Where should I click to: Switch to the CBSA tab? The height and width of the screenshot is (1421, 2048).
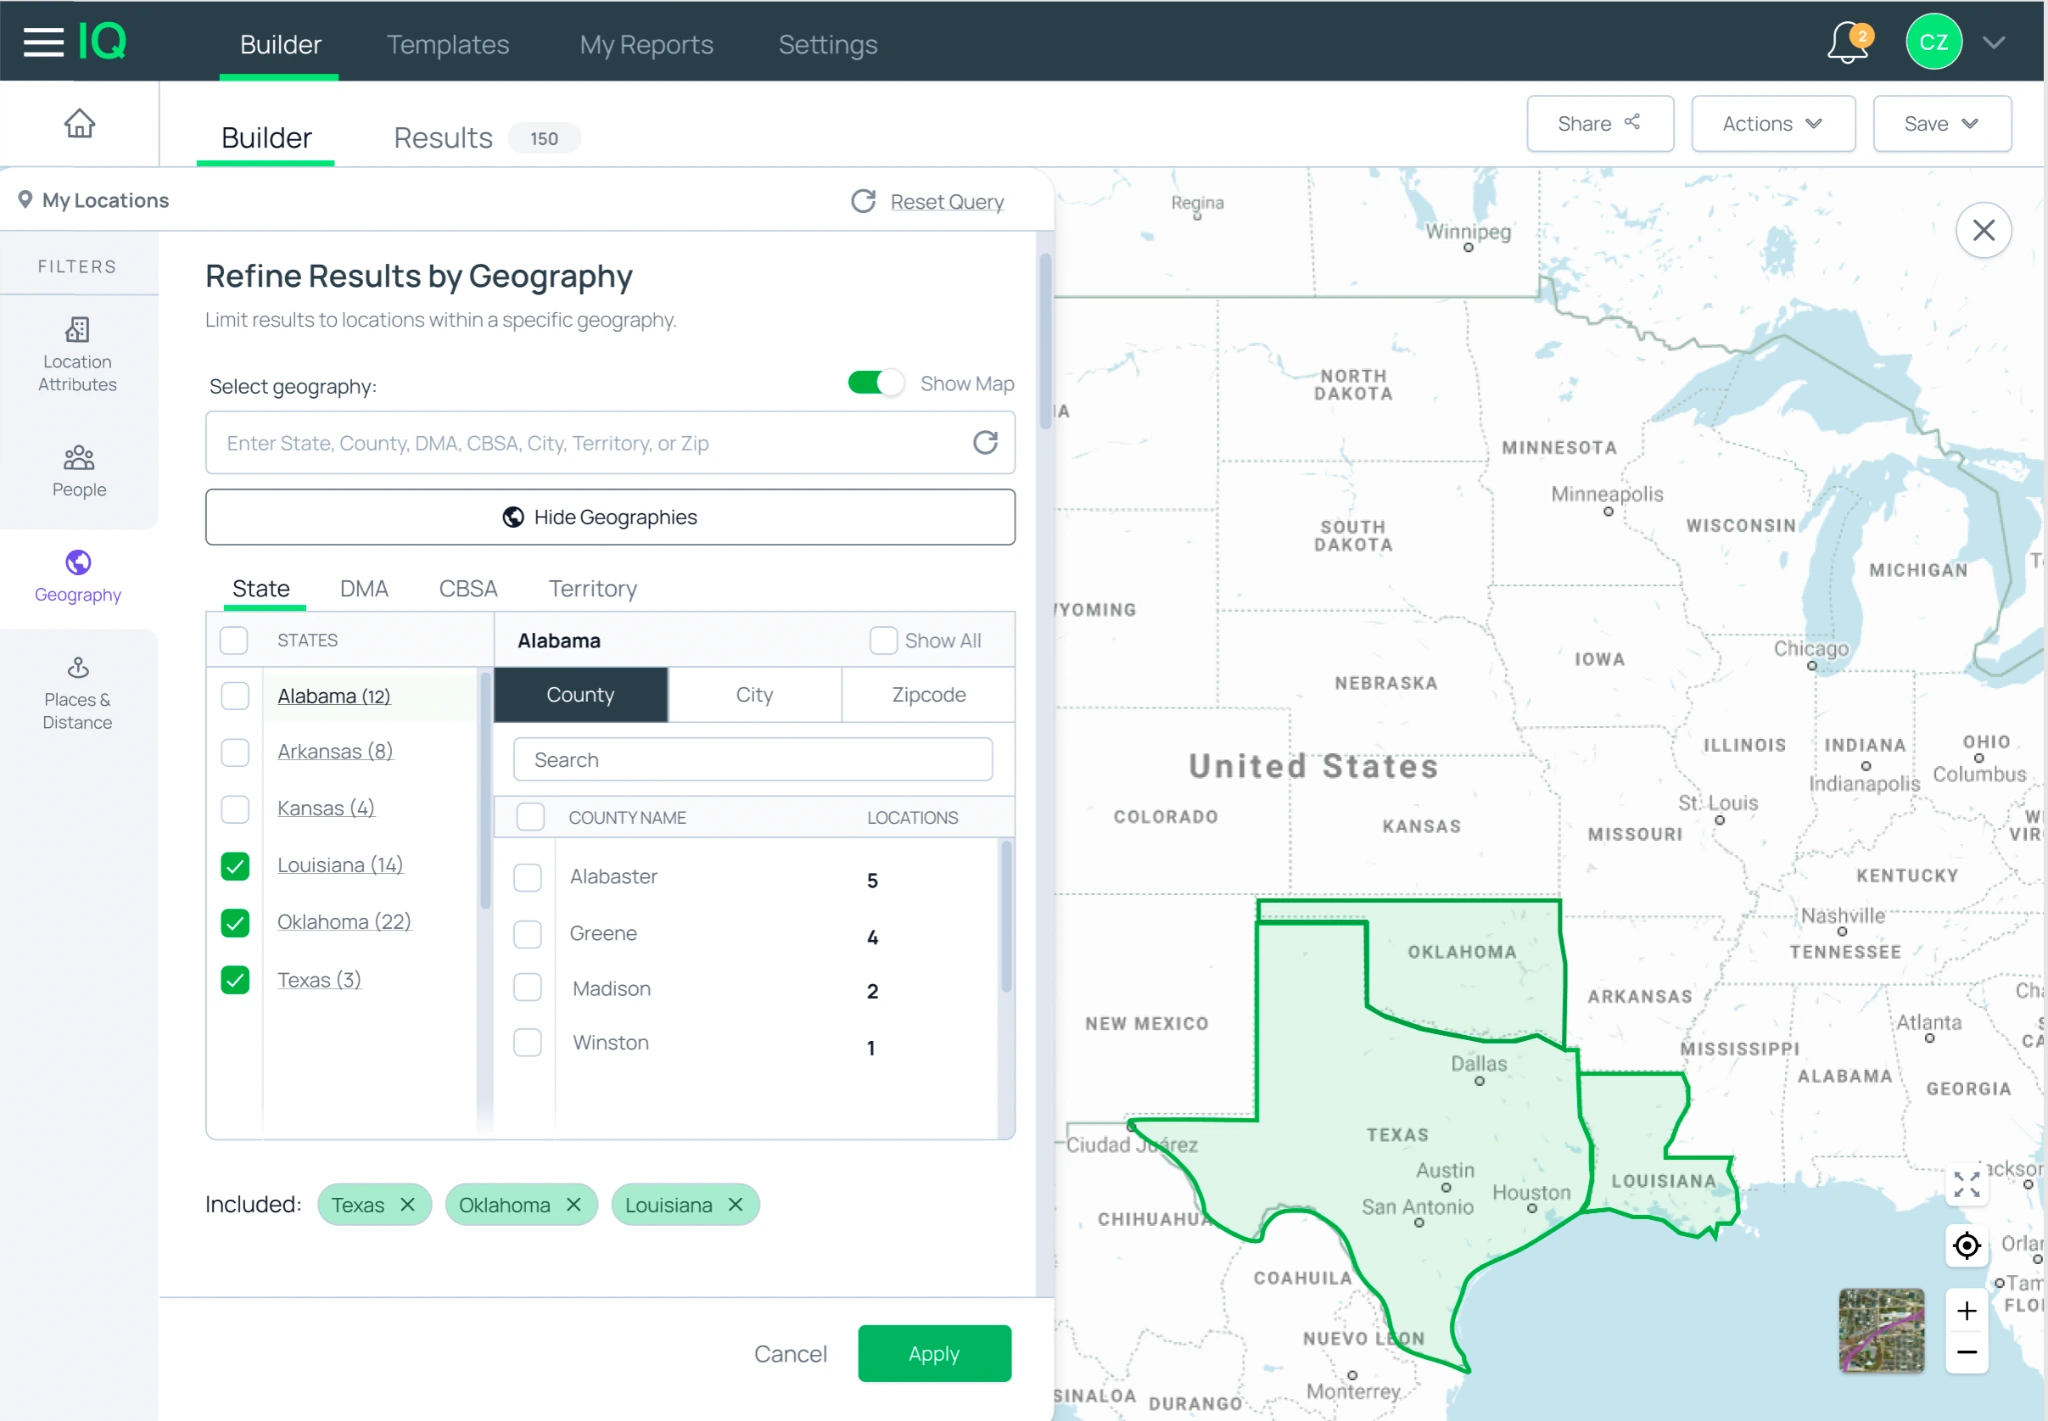pos(468,588)
